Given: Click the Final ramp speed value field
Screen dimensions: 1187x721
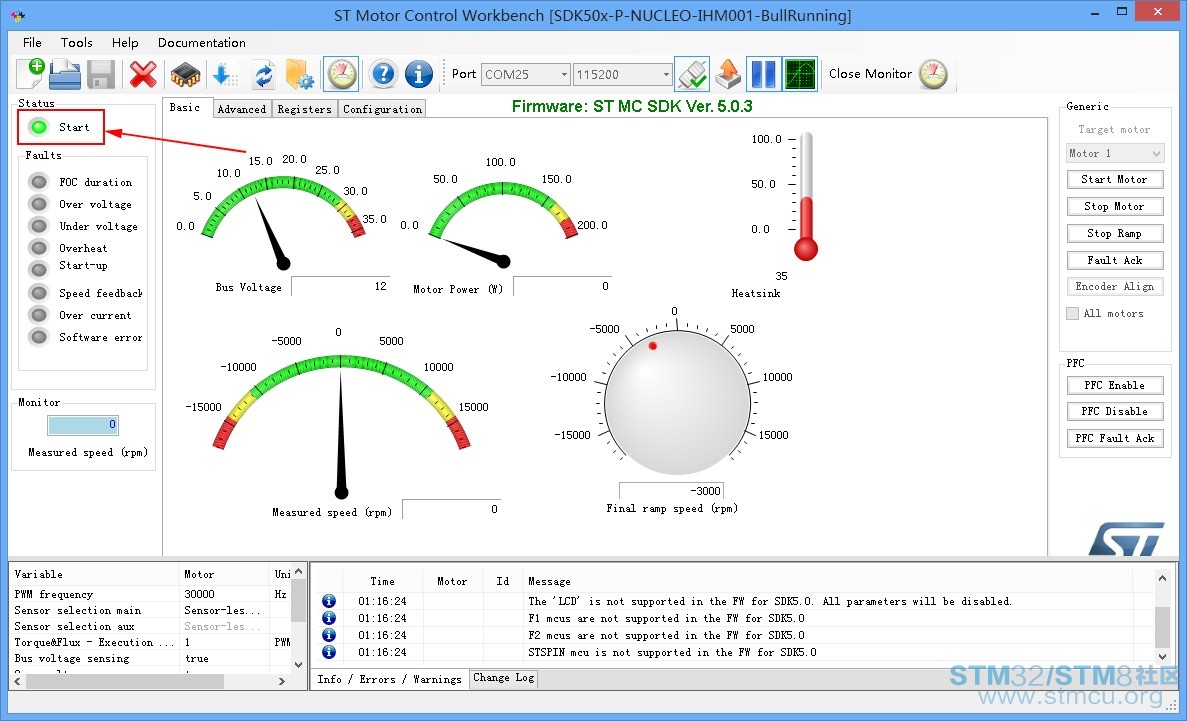Looking at the screenshot, I should [671, 490].
